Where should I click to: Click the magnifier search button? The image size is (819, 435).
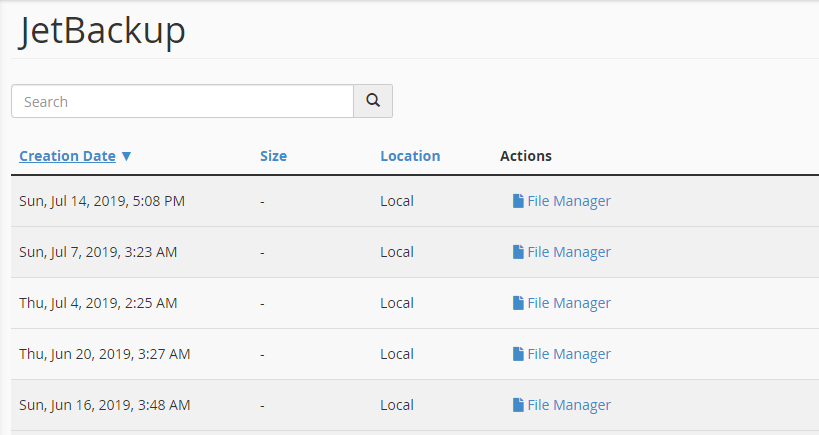tap(373, 101)
